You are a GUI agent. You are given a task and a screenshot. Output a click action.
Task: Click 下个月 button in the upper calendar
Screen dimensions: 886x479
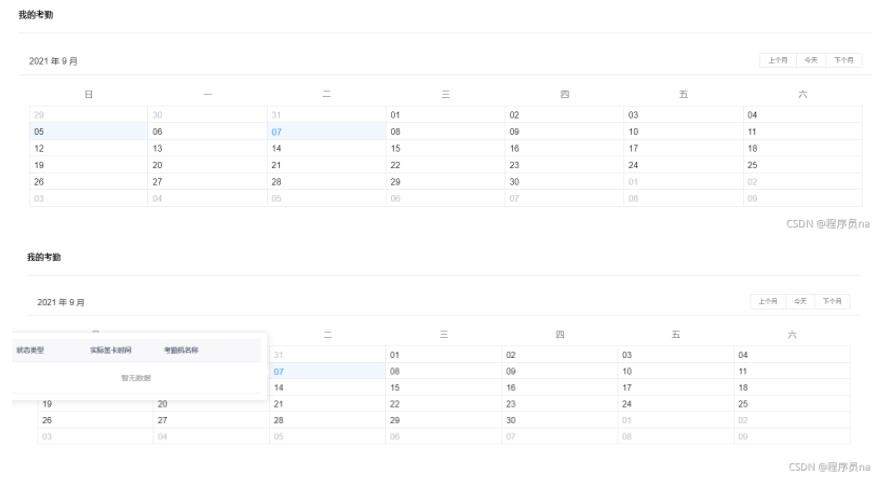[x=843, y=60]
